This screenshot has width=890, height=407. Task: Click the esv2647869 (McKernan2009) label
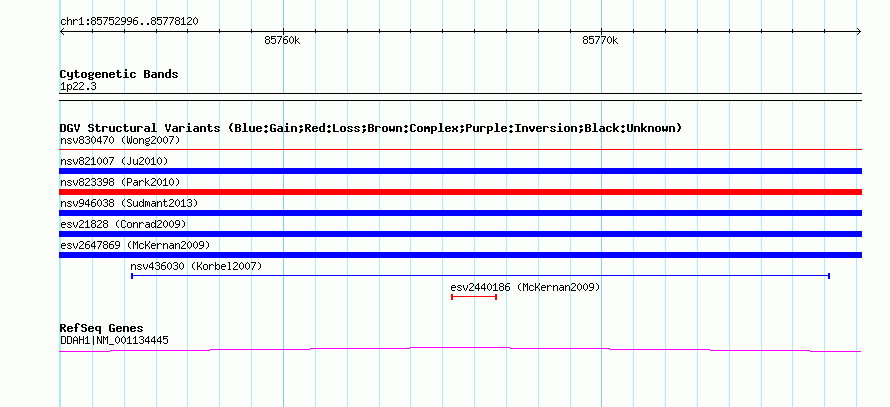135,245
